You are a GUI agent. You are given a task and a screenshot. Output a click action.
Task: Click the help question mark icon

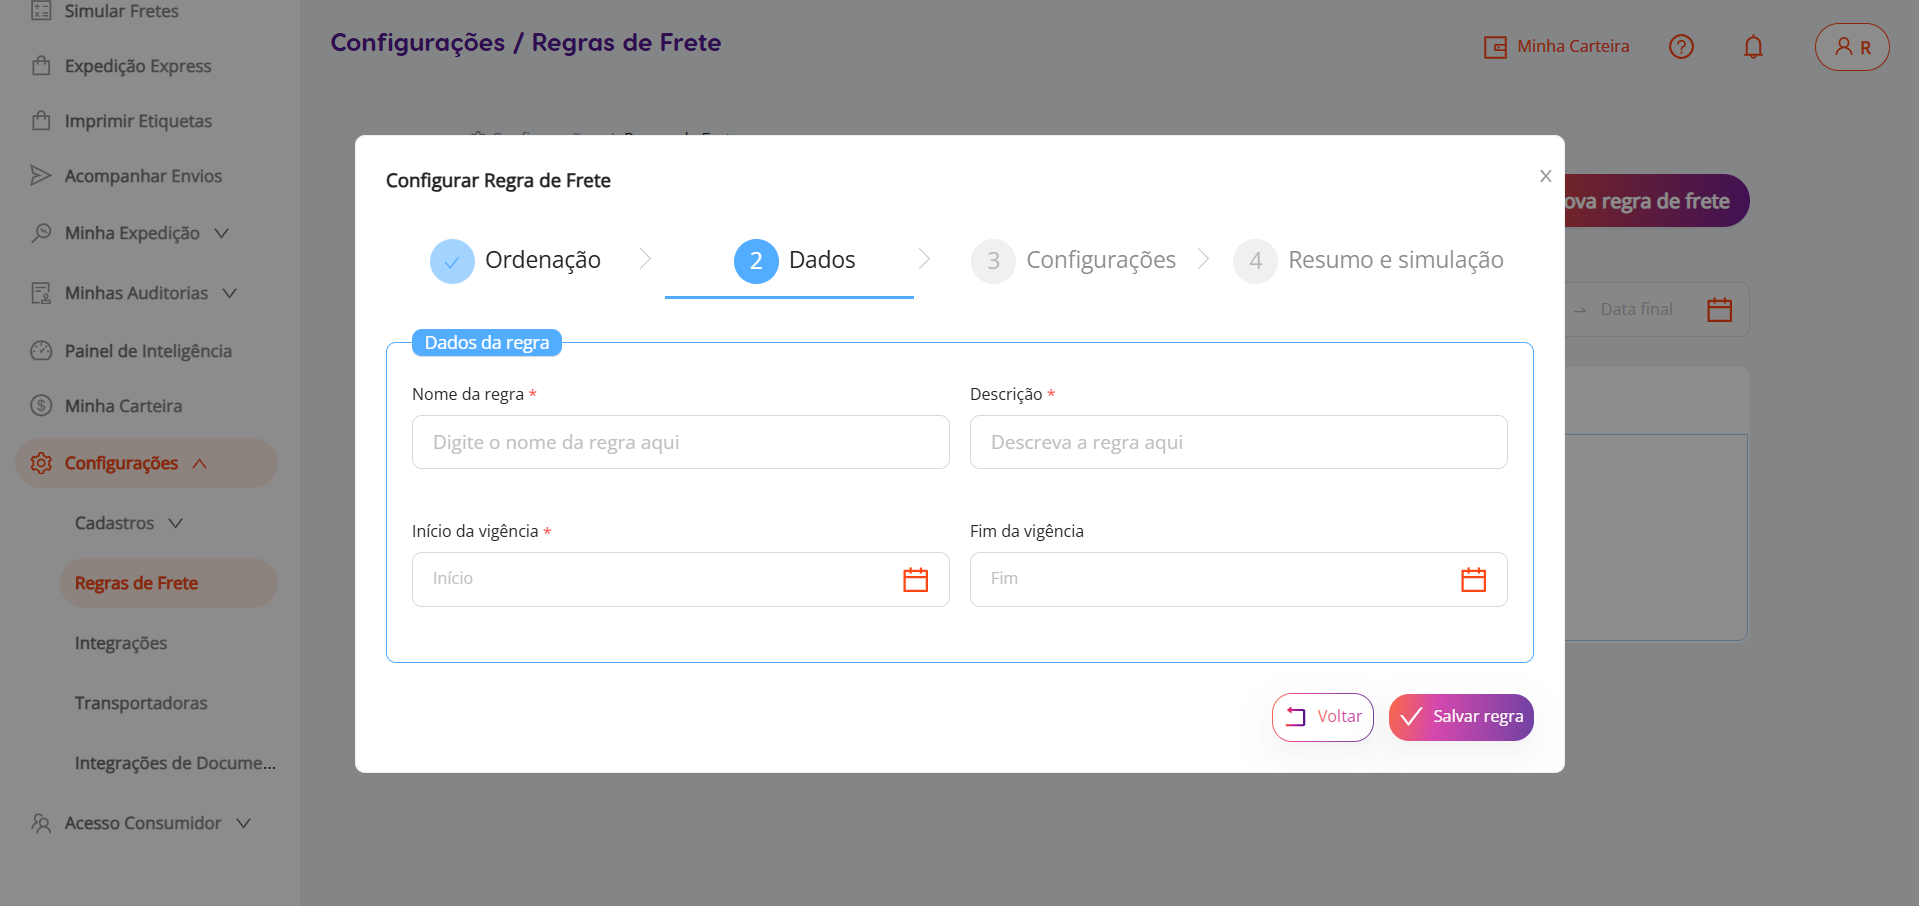point(1681,47)
